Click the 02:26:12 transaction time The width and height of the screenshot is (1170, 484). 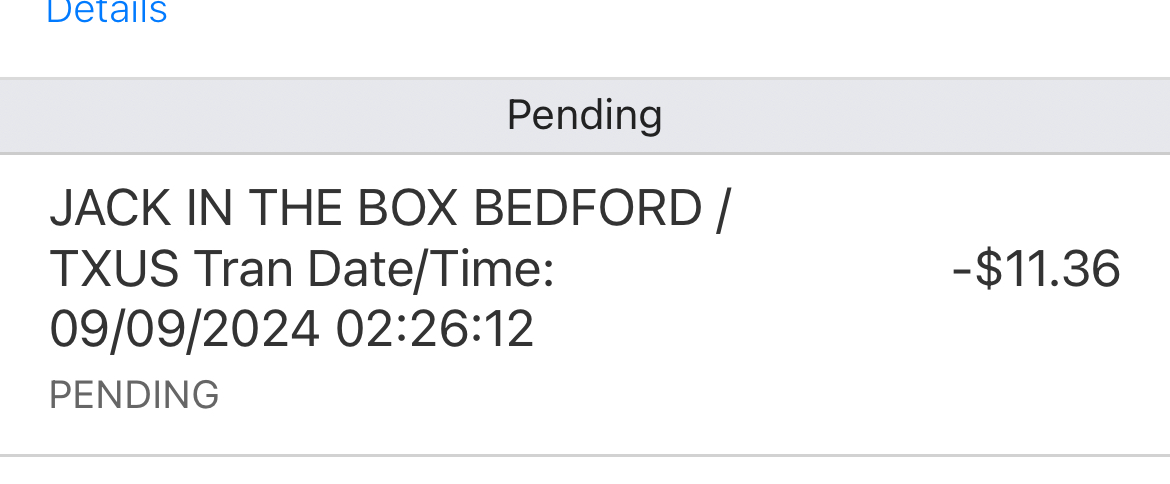click(x=435, y=329)
